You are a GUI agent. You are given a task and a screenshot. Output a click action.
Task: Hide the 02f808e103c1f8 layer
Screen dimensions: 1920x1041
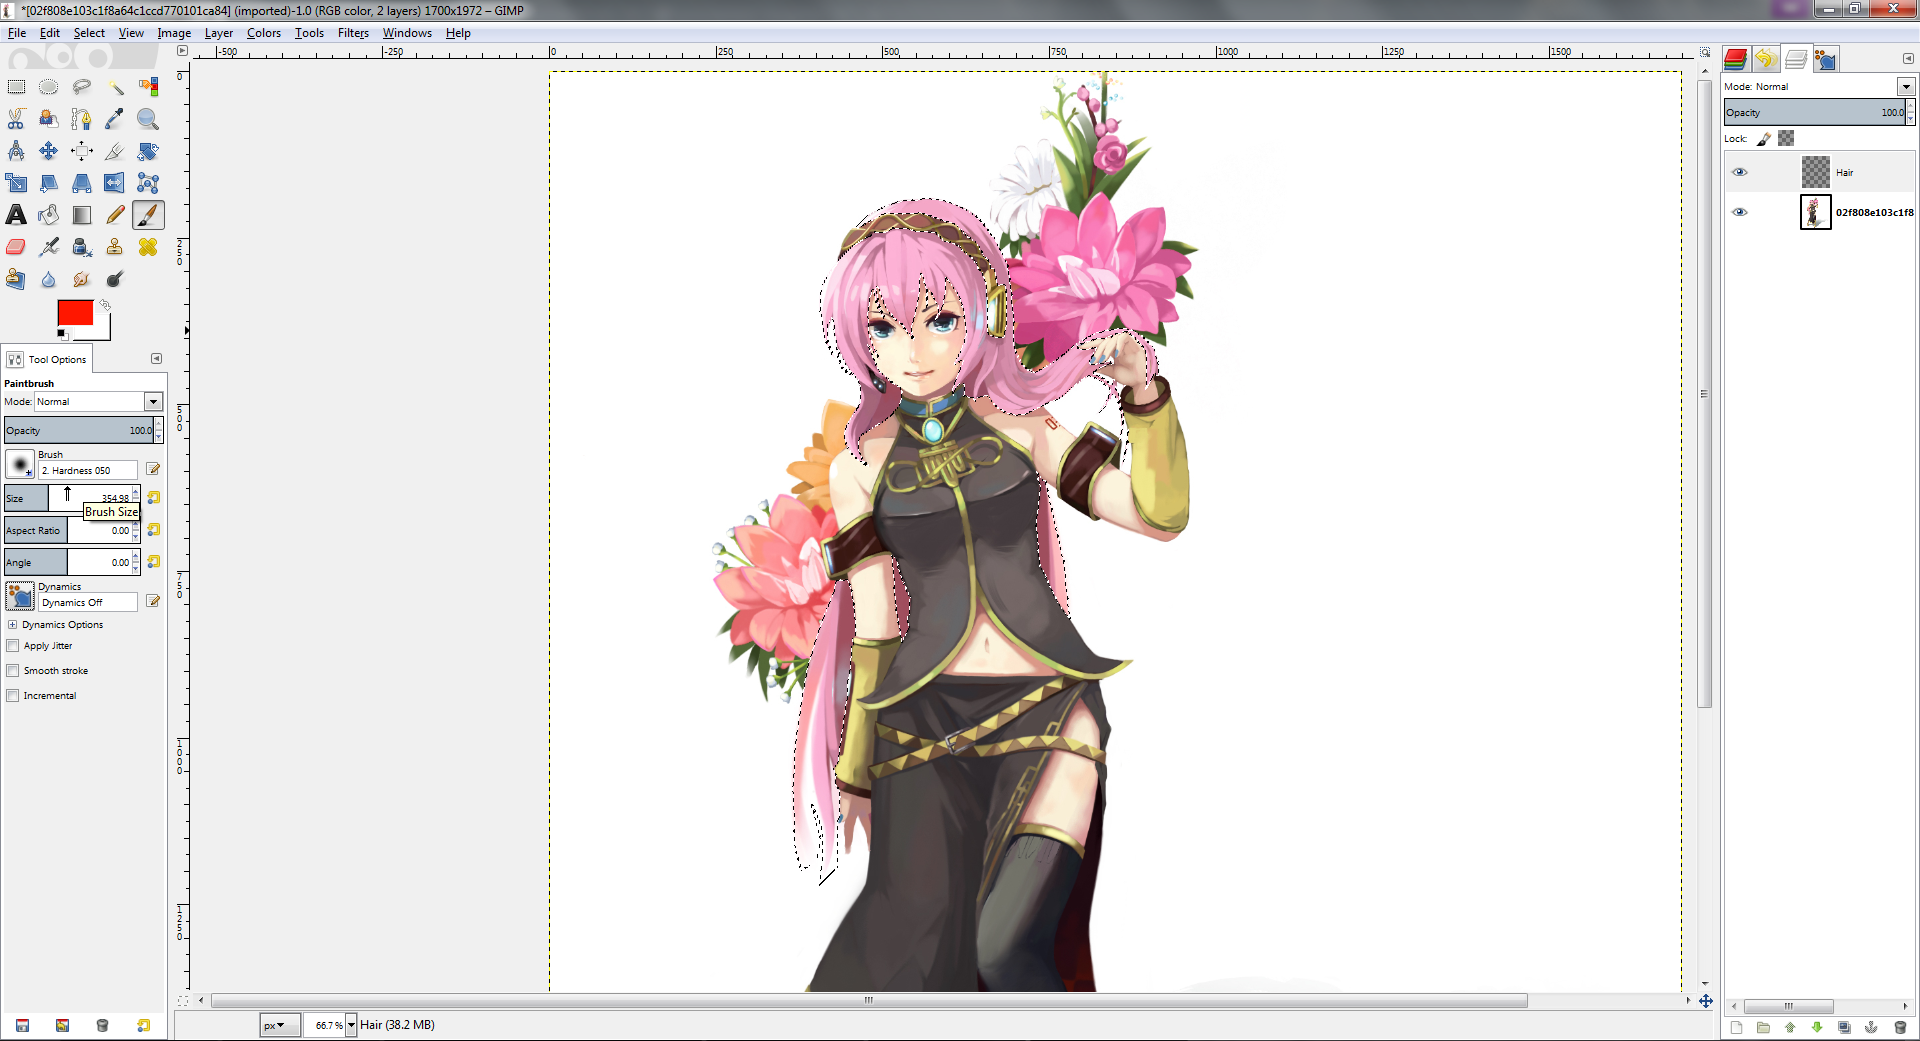(1740, 212)
